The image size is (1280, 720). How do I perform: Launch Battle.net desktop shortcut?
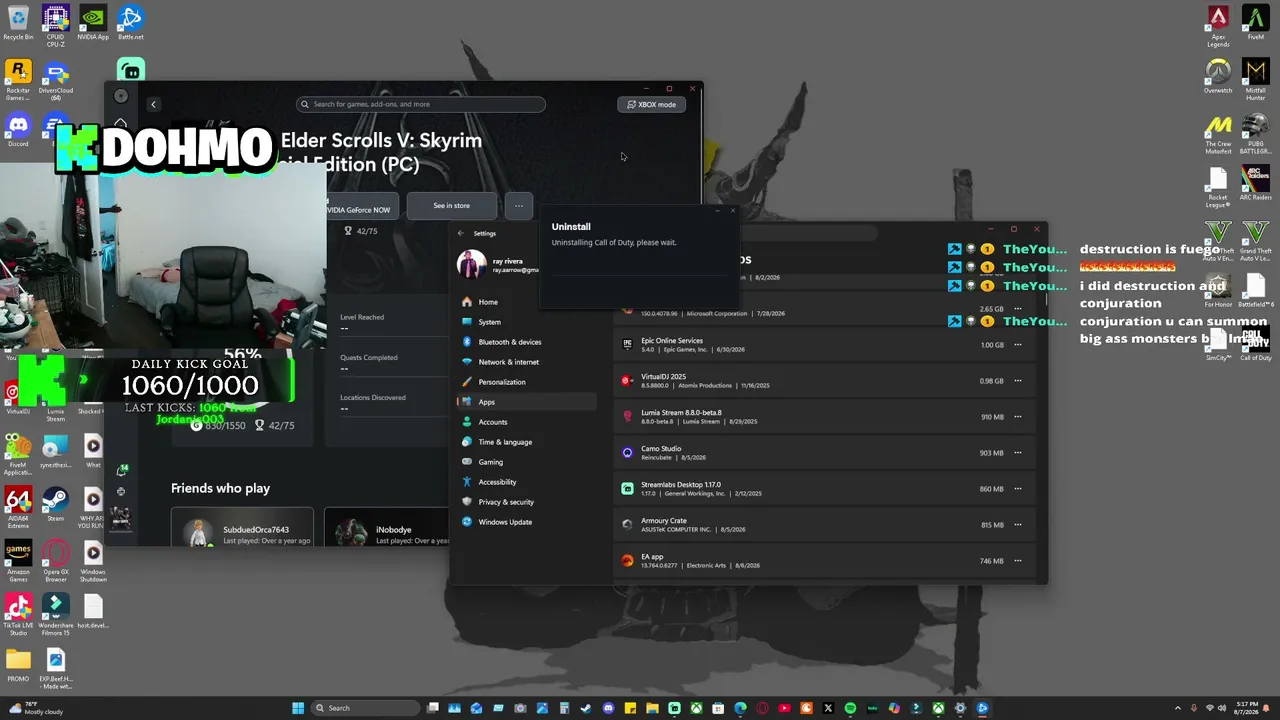pyautogui.click(x=130, y=23)
